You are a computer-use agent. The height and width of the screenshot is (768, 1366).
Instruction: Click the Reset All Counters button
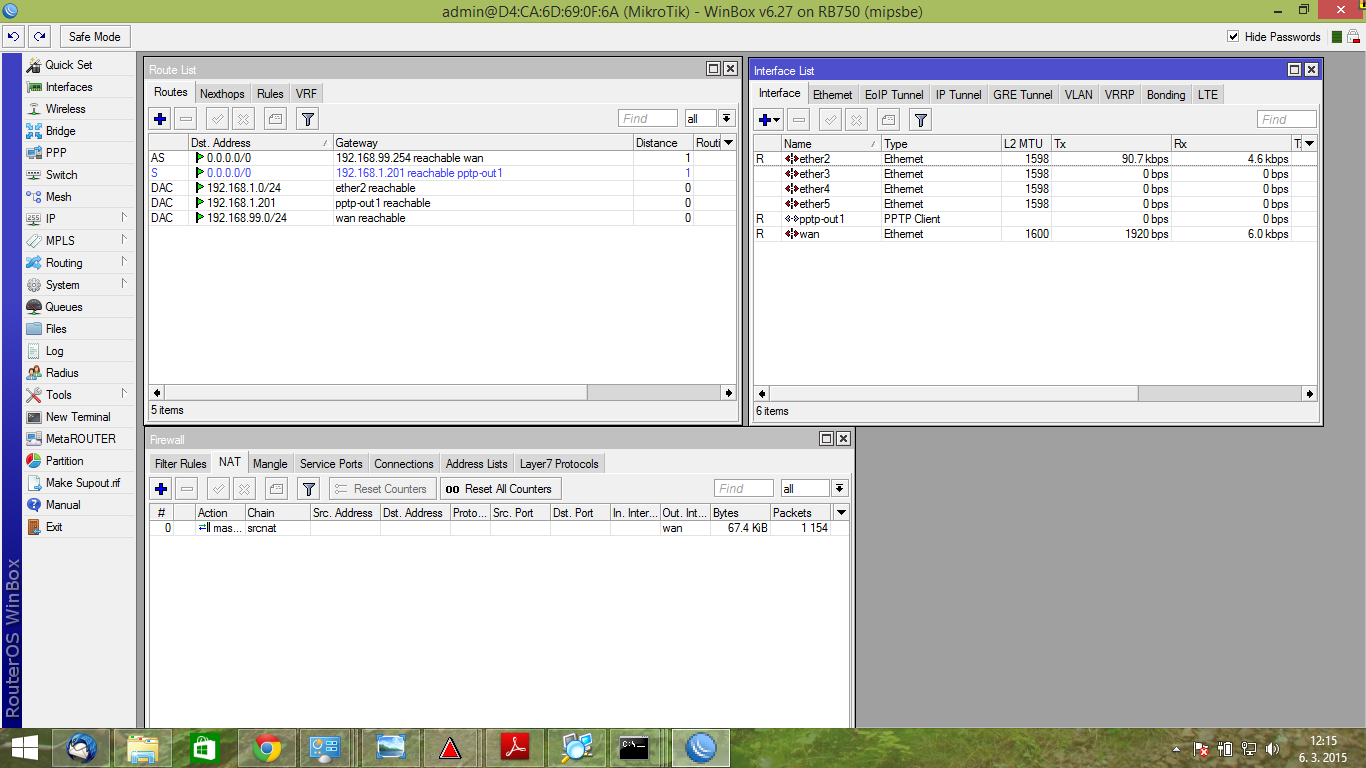point(500,489)
